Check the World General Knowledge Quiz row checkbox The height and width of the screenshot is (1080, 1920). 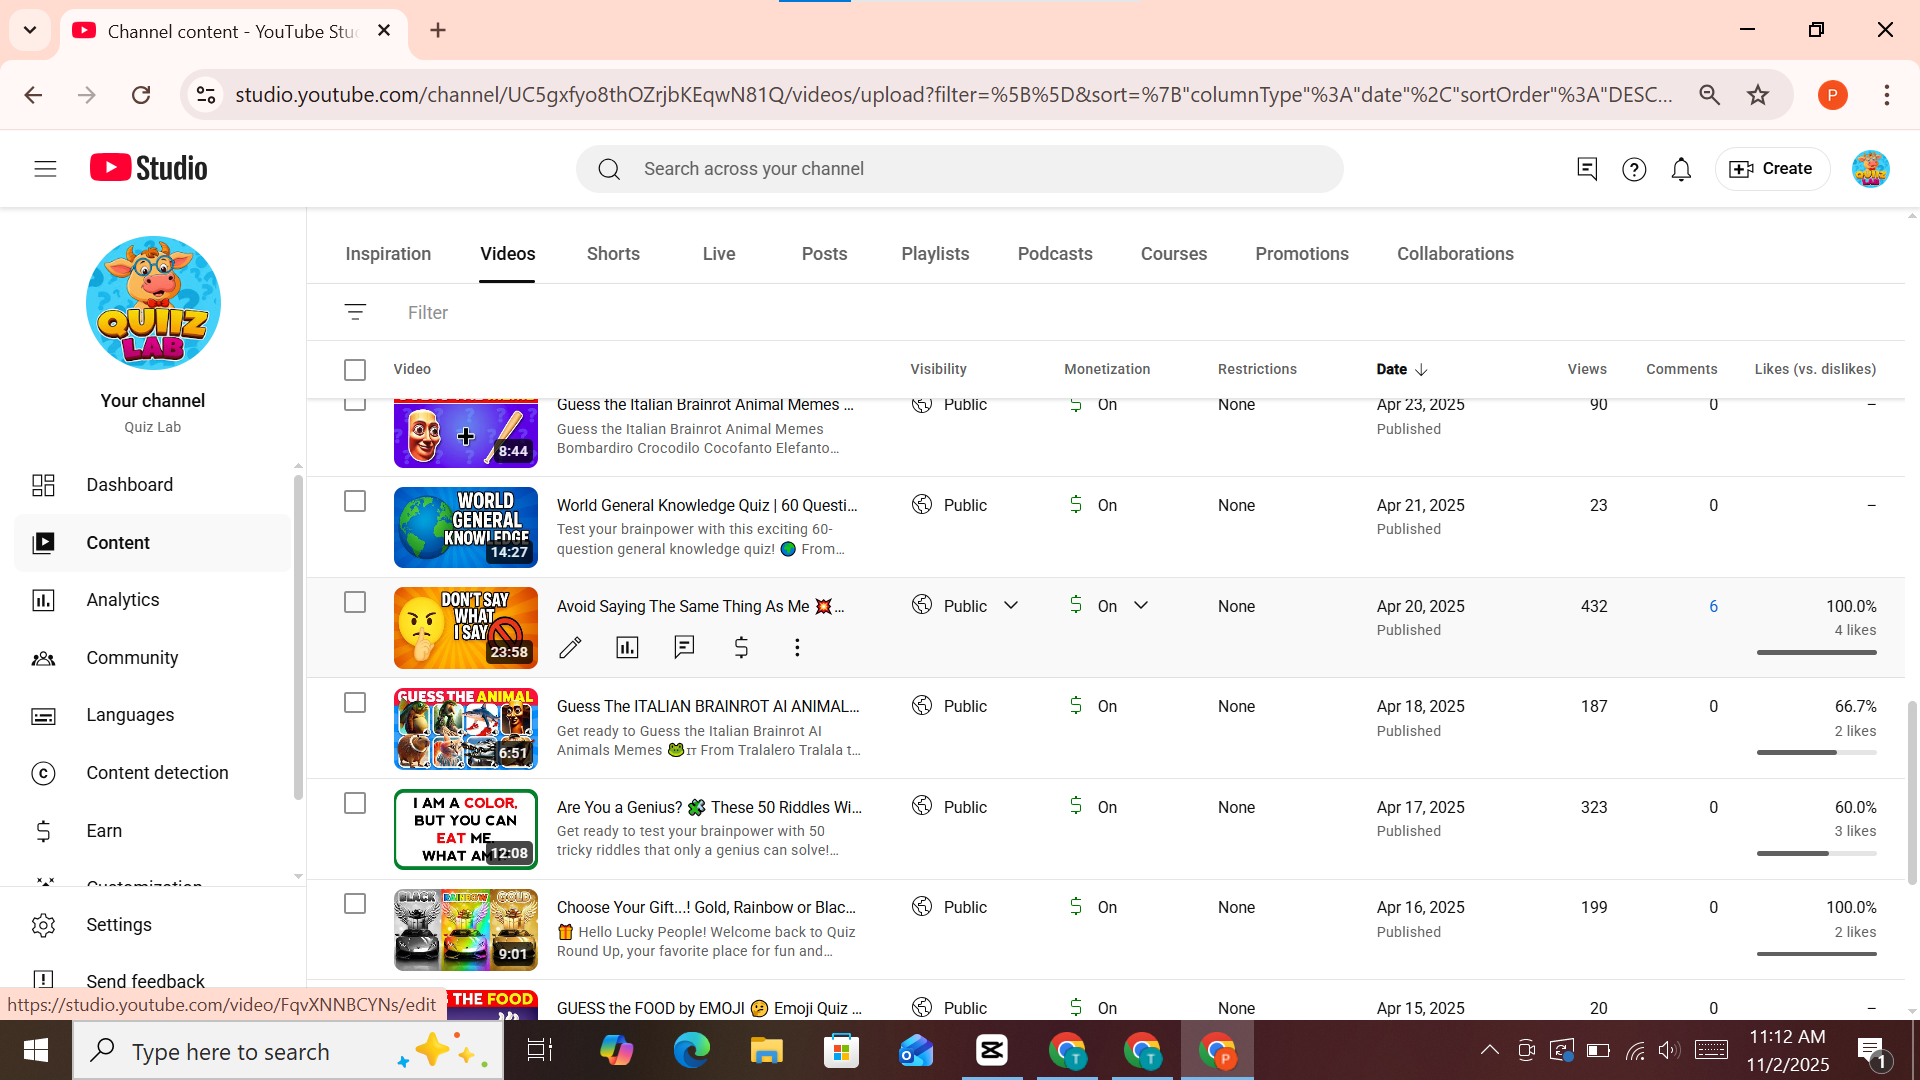[355, 501]
